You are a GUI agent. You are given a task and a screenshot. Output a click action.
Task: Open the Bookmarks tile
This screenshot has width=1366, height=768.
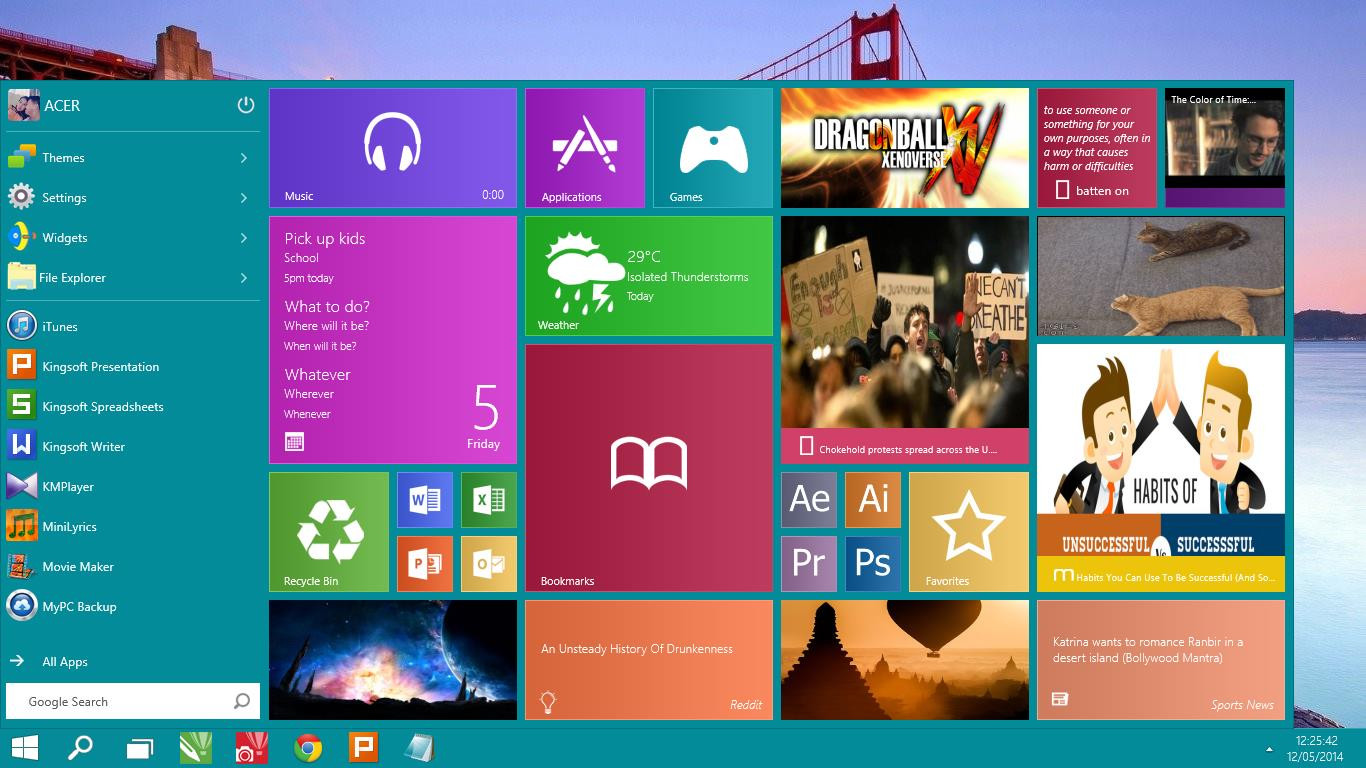(649, 468)
